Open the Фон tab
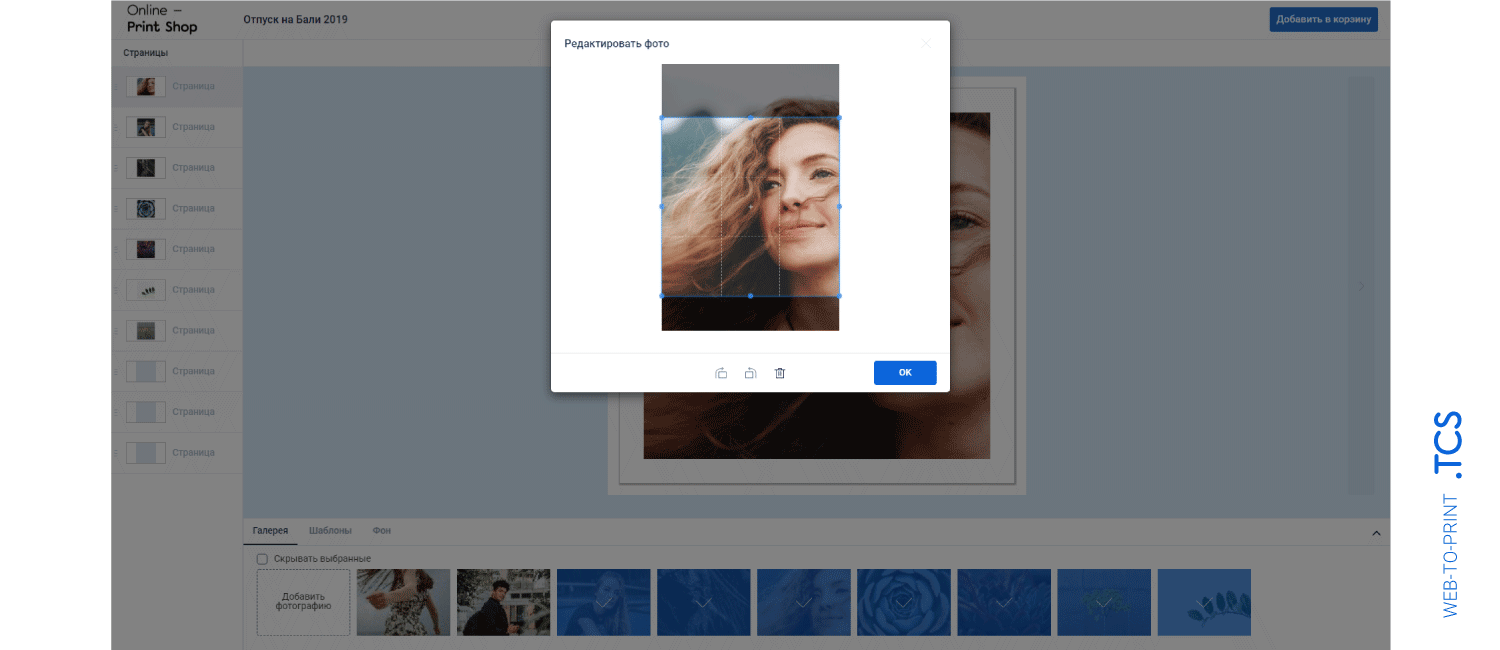 (x=381, y=531)
